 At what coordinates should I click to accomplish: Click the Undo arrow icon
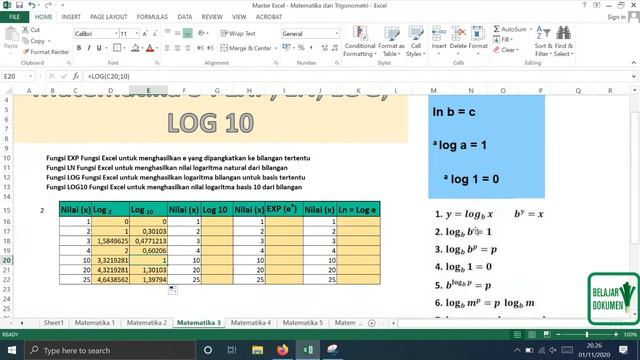click(32, 5)
